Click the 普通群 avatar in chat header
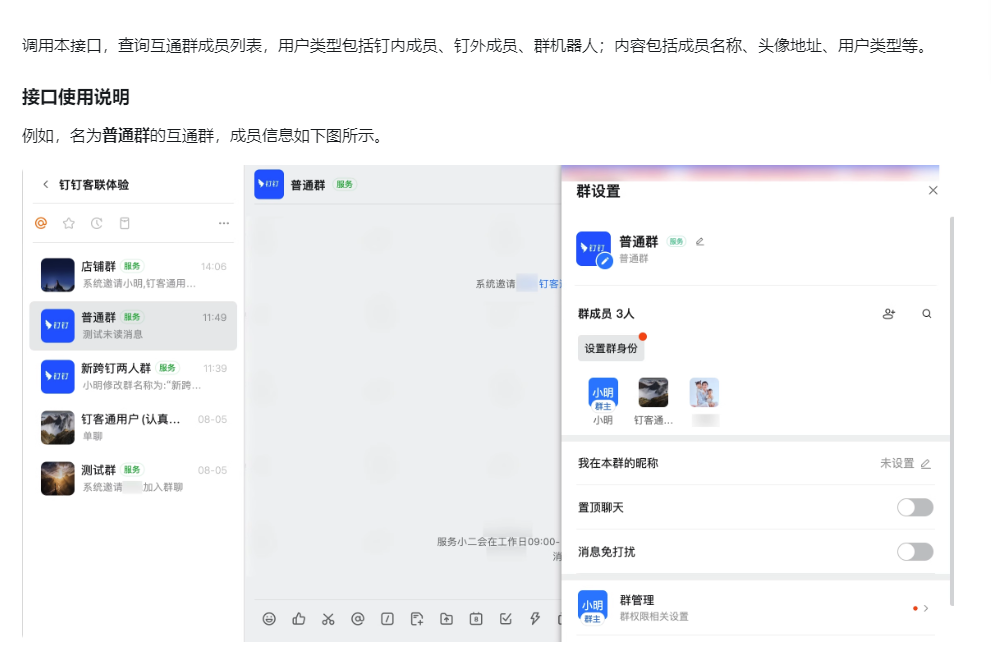The width and height of the screenshot is (991, 667). [269, 184]
